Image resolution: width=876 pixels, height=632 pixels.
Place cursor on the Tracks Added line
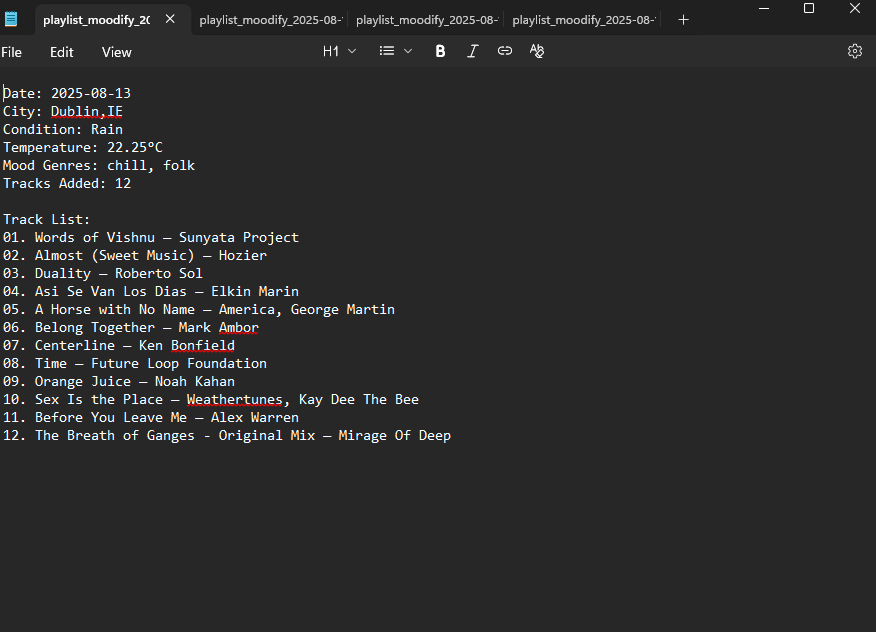click(67, 183)
